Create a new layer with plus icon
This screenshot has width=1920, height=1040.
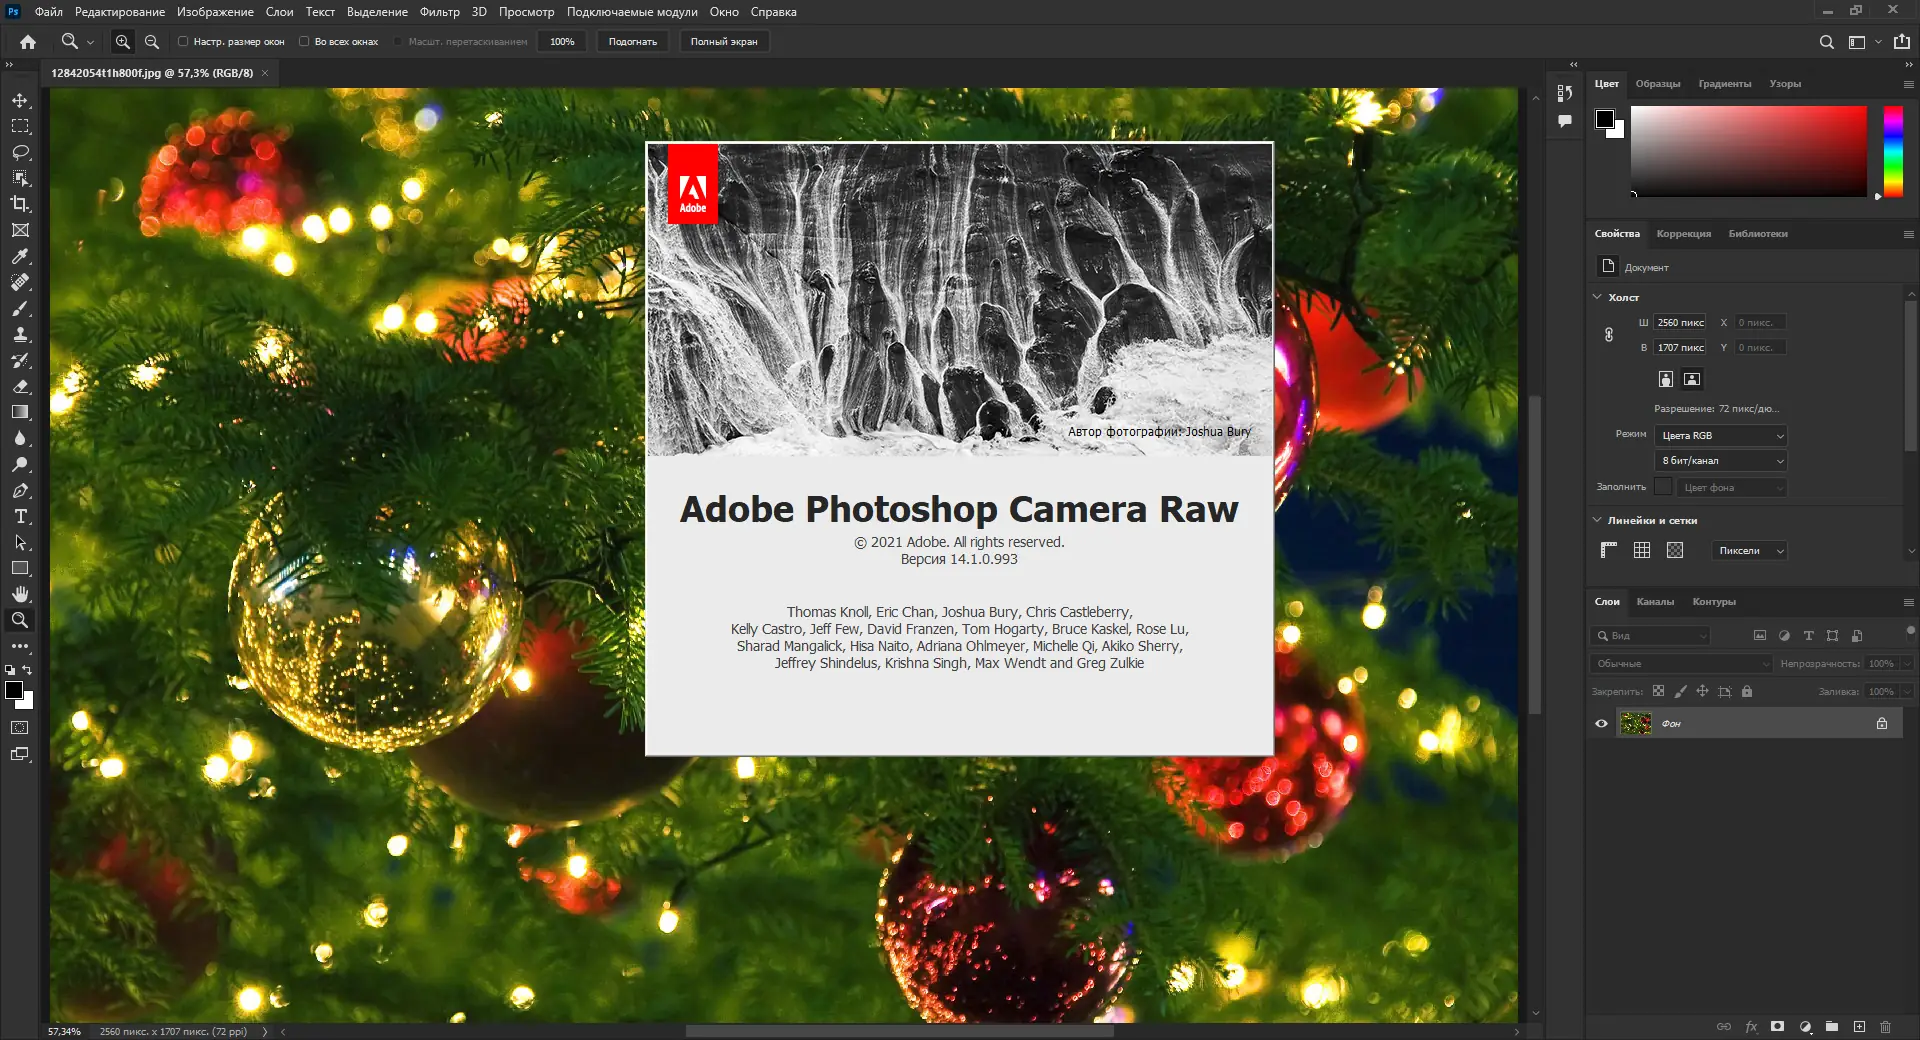coord(1859,1027)
